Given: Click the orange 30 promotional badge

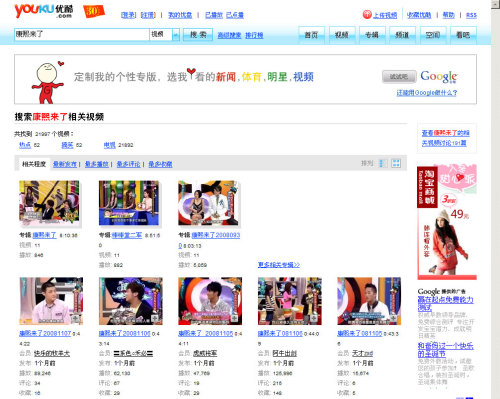Looking at the screenshot, I should click(94, 11).
